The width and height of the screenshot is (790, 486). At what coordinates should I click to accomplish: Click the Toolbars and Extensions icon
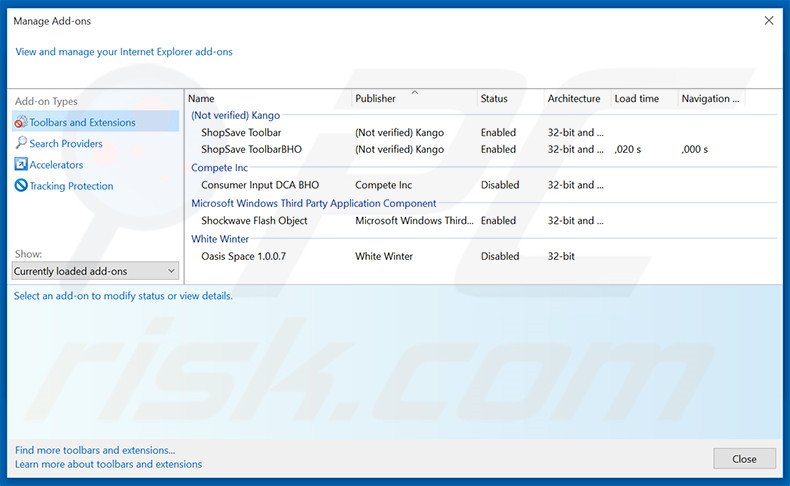pyautogui.click(x=21, y=122)
